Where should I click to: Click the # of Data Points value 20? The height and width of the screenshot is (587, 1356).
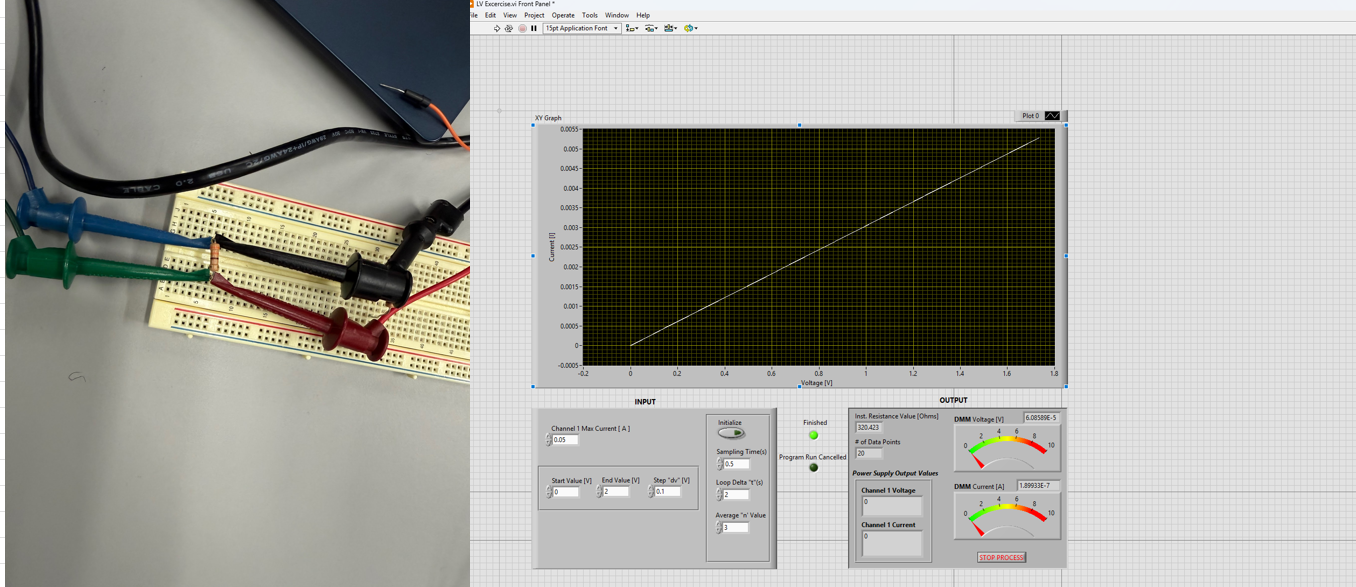tap(869, 453)
